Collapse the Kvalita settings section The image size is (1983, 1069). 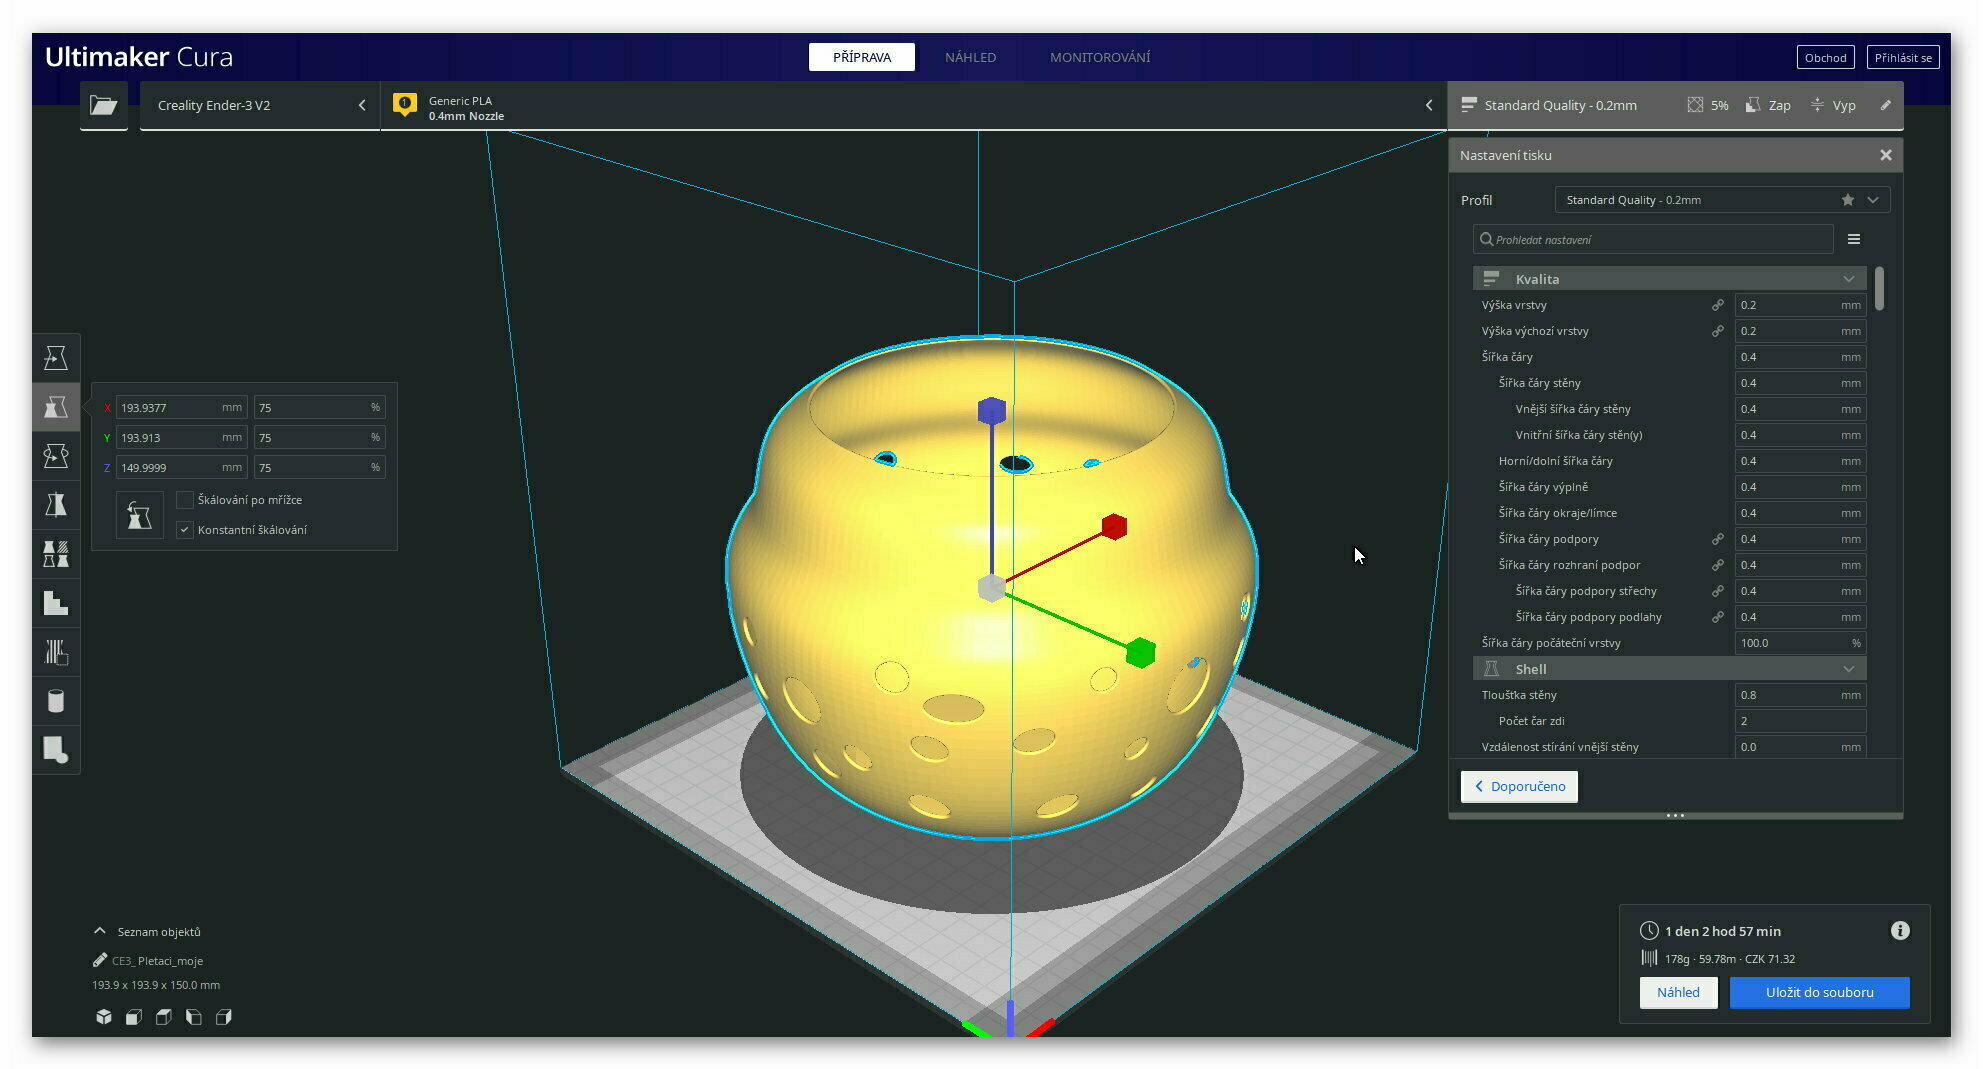(x=1670, y=279)
